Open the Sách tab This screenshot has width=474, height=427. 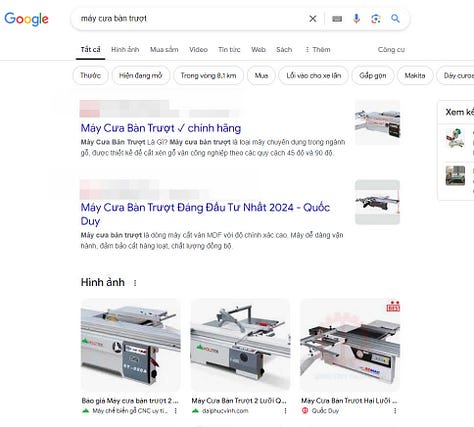pos(284,50)
